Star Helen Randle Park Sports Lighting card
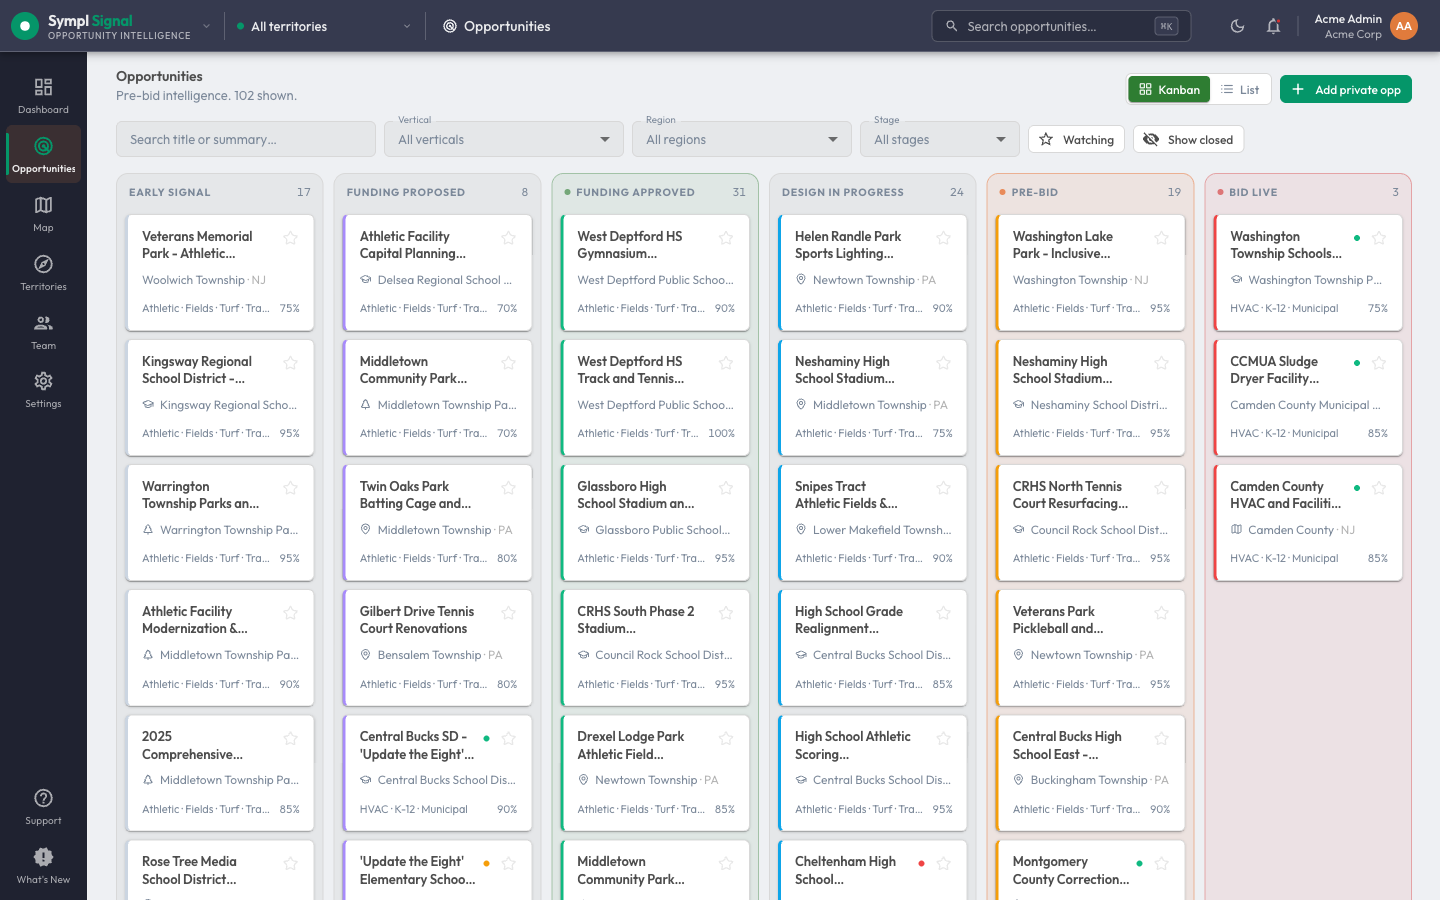1440x900 pixels. point(943,238)
